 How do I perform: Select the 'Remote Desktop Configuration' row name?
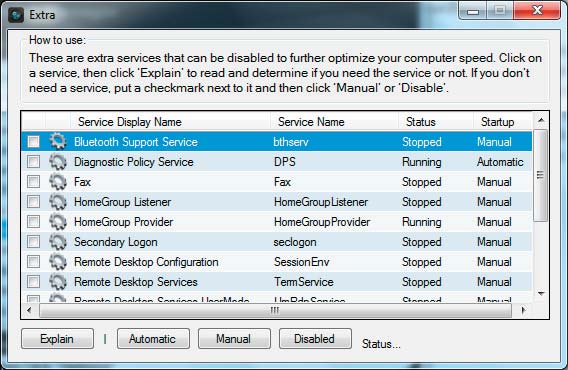pyautogui.click(x=146, y=262)
